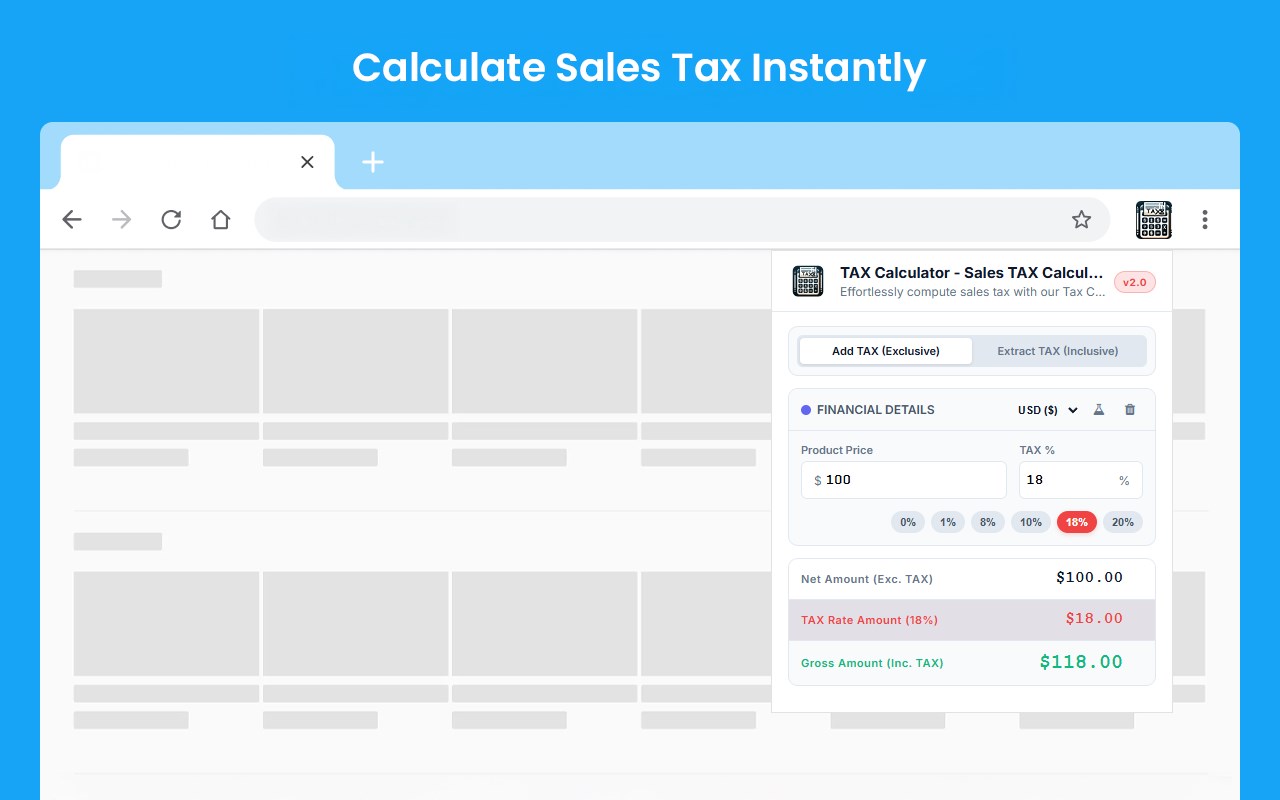Viewport: 1280px width, 800px height.
Task: Reload the page
Action: (171, 220)
